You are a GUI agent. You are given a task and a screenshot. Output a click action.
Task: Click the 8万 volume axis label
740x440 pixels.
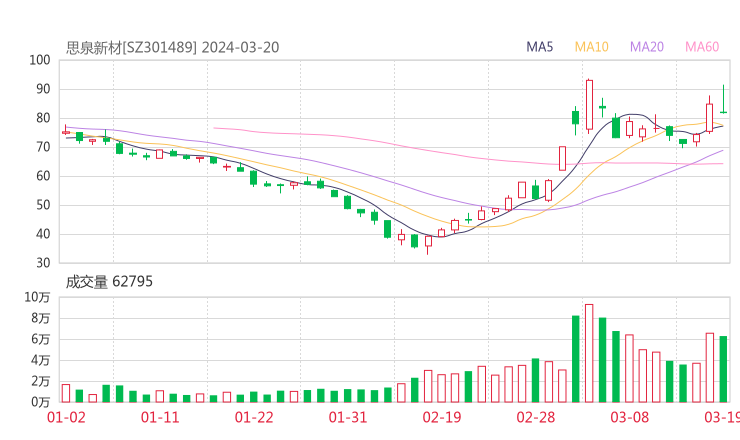point(41,318)
